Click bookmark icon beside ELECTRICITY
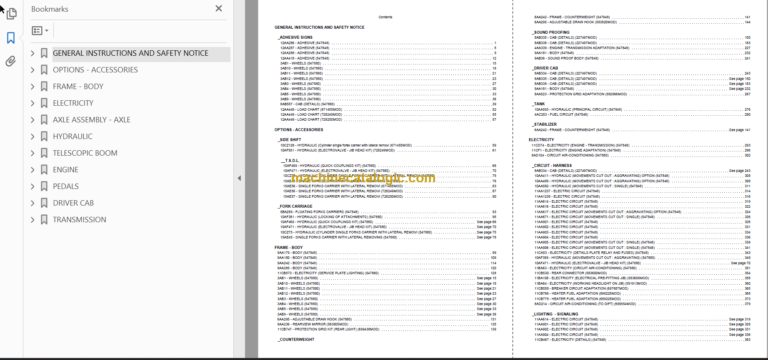This screenshot has width=768, height=360. coord(44,103)
